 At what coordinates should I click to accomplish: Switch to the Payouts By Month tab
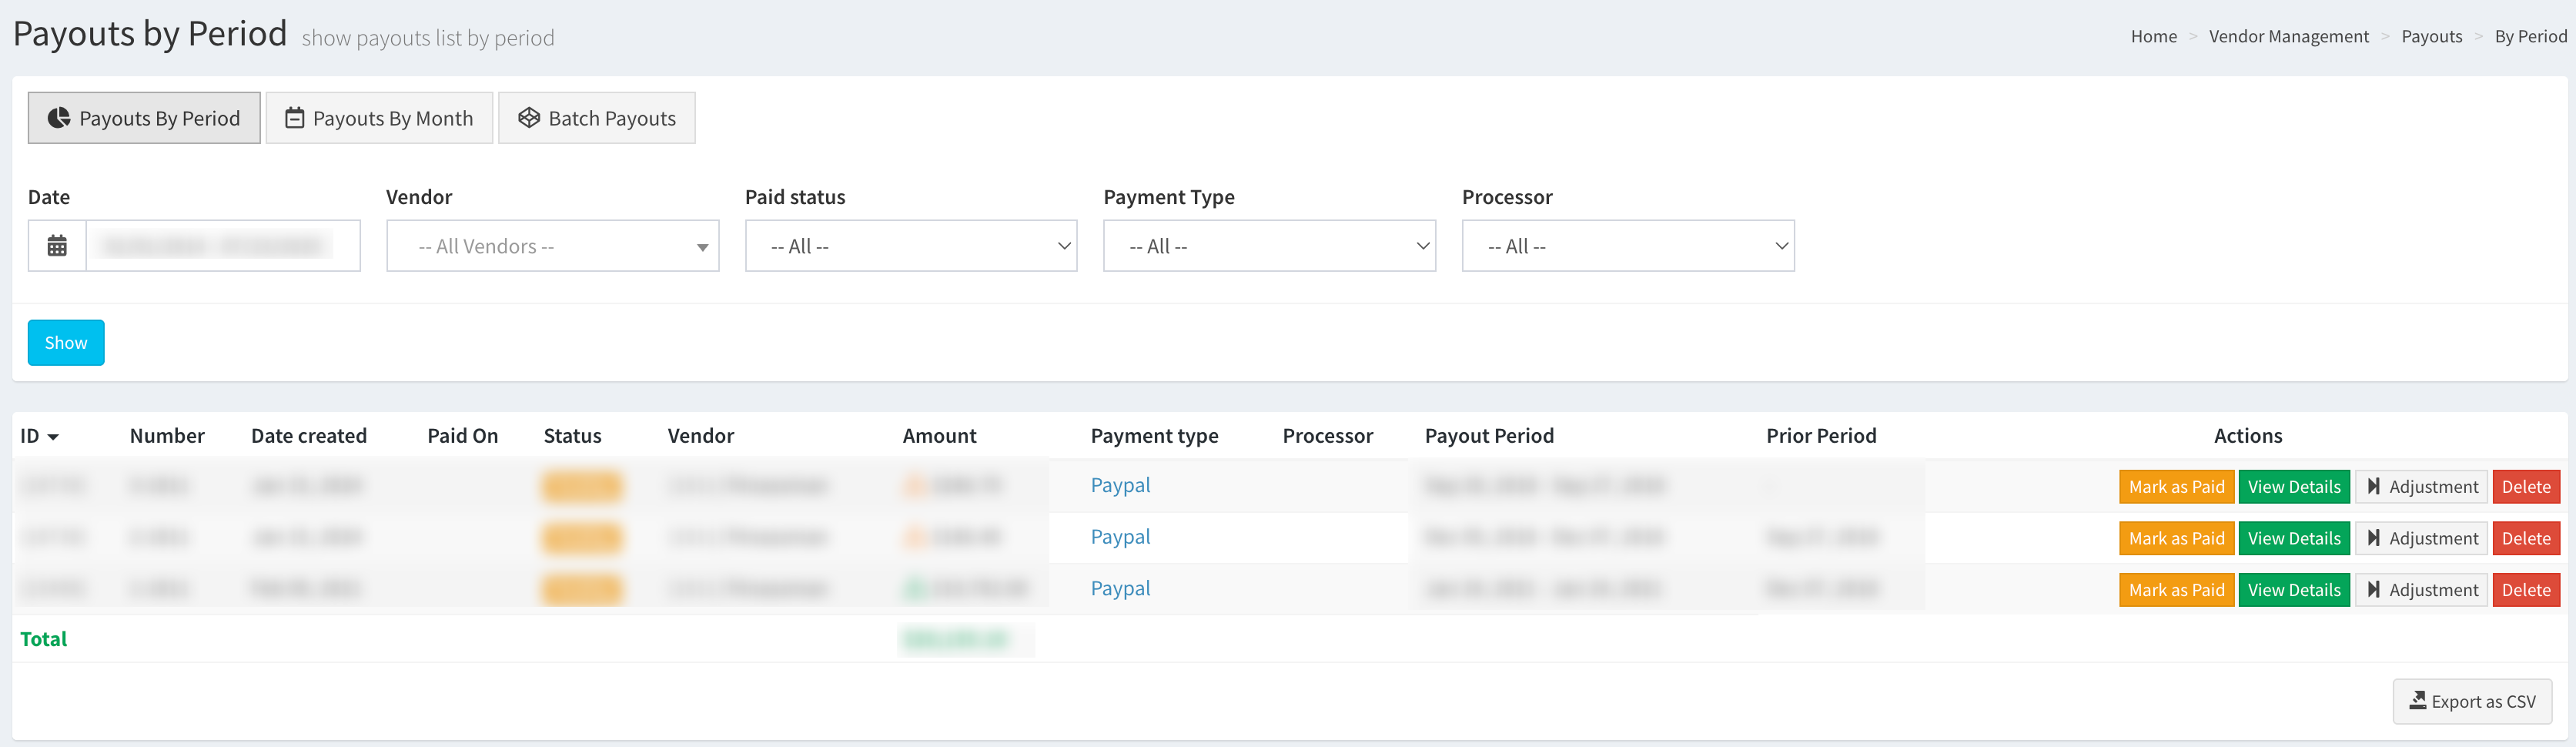(x=379, y=118)
